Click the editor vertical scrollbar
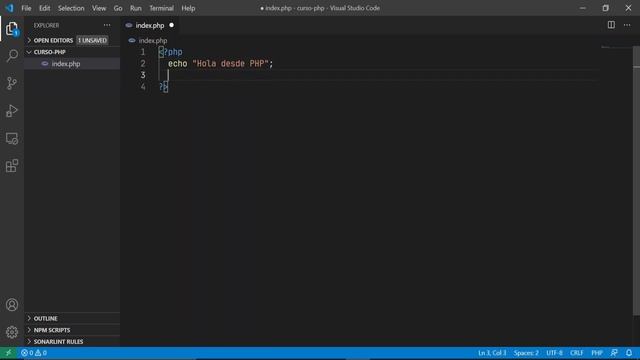640x360 pixels. [x=636, y=180]
